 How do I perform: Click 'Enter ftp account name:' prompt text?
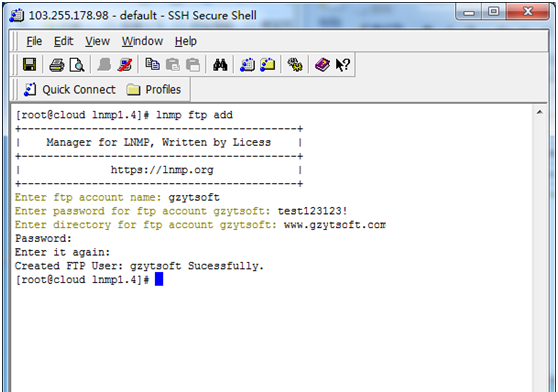point(88,197)
